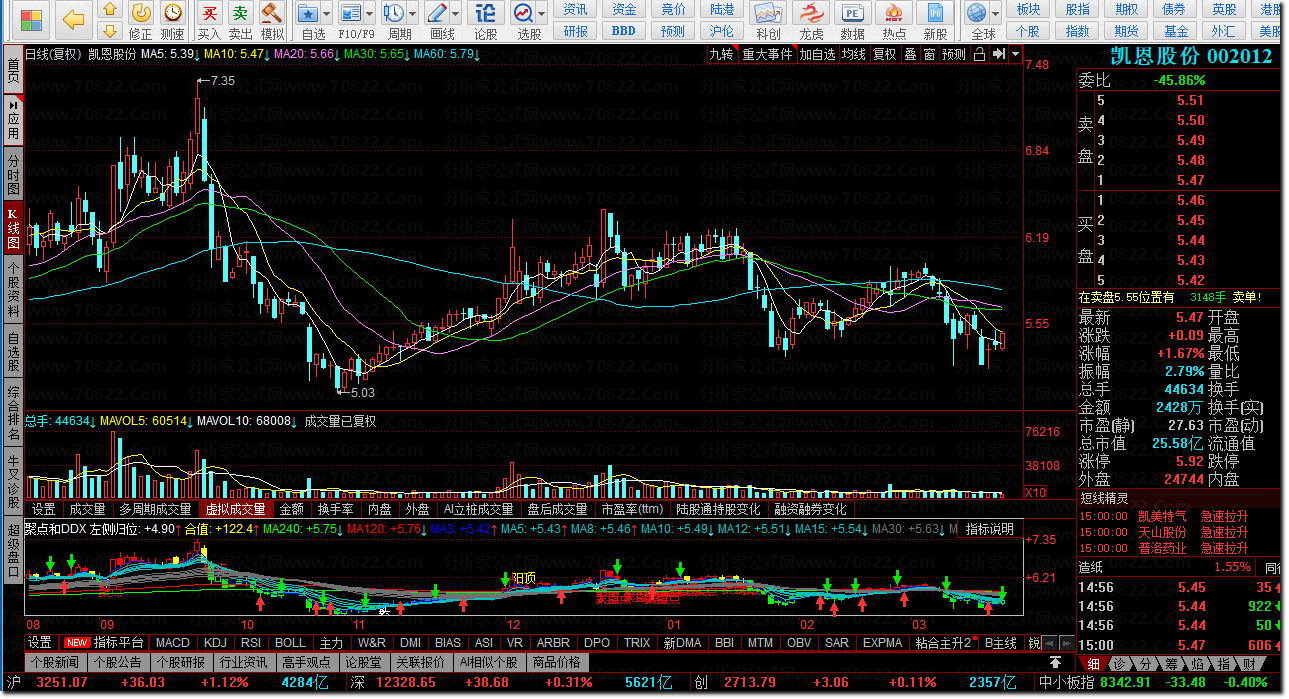This screenshot has width=1289, height=699.
Task: Toggle the 均线 moving average display
Action: pyautogui.click(x=853, y=54)
